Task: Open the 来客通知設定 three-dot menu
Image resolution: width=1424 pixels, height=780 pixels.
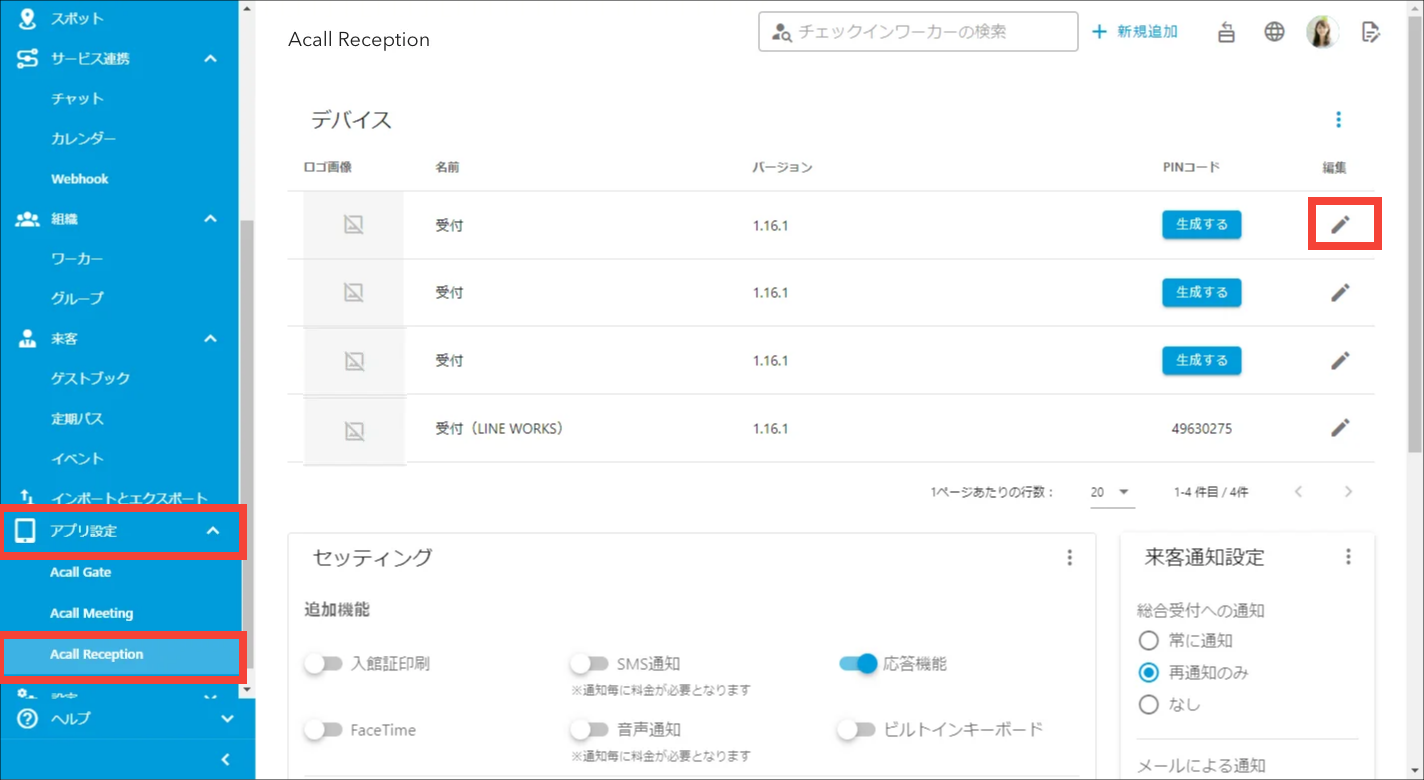Action: click(1348, 557)
